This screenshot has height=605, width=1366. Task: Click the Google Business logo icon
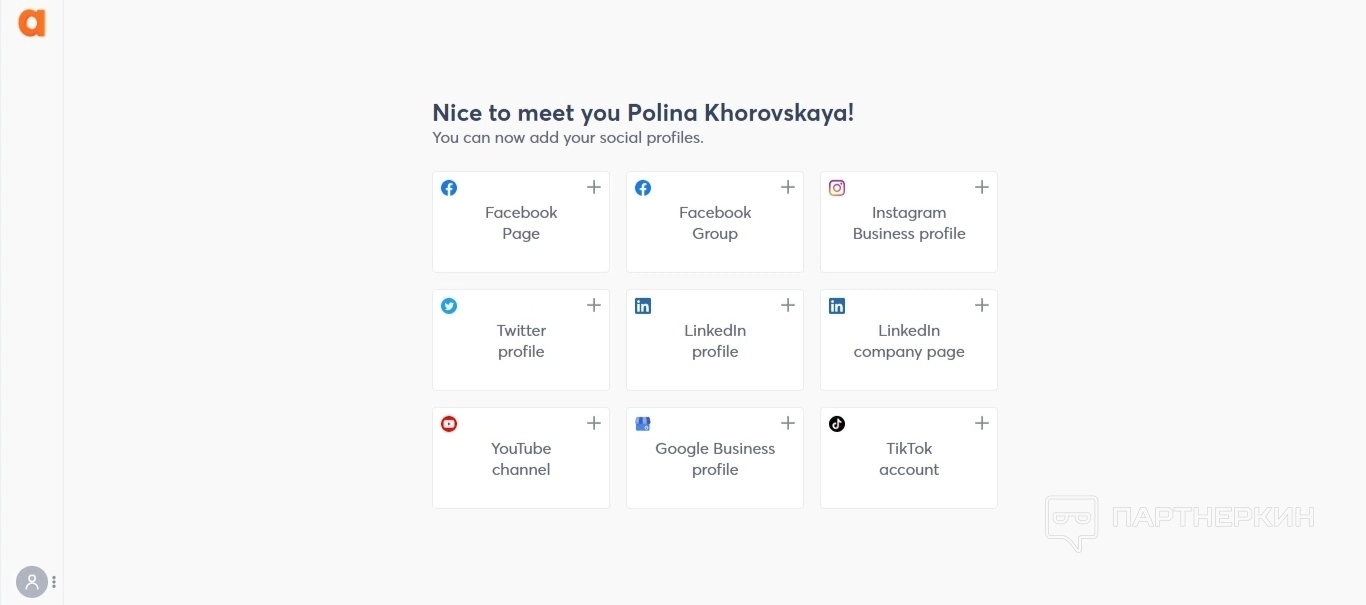point(643,424)
